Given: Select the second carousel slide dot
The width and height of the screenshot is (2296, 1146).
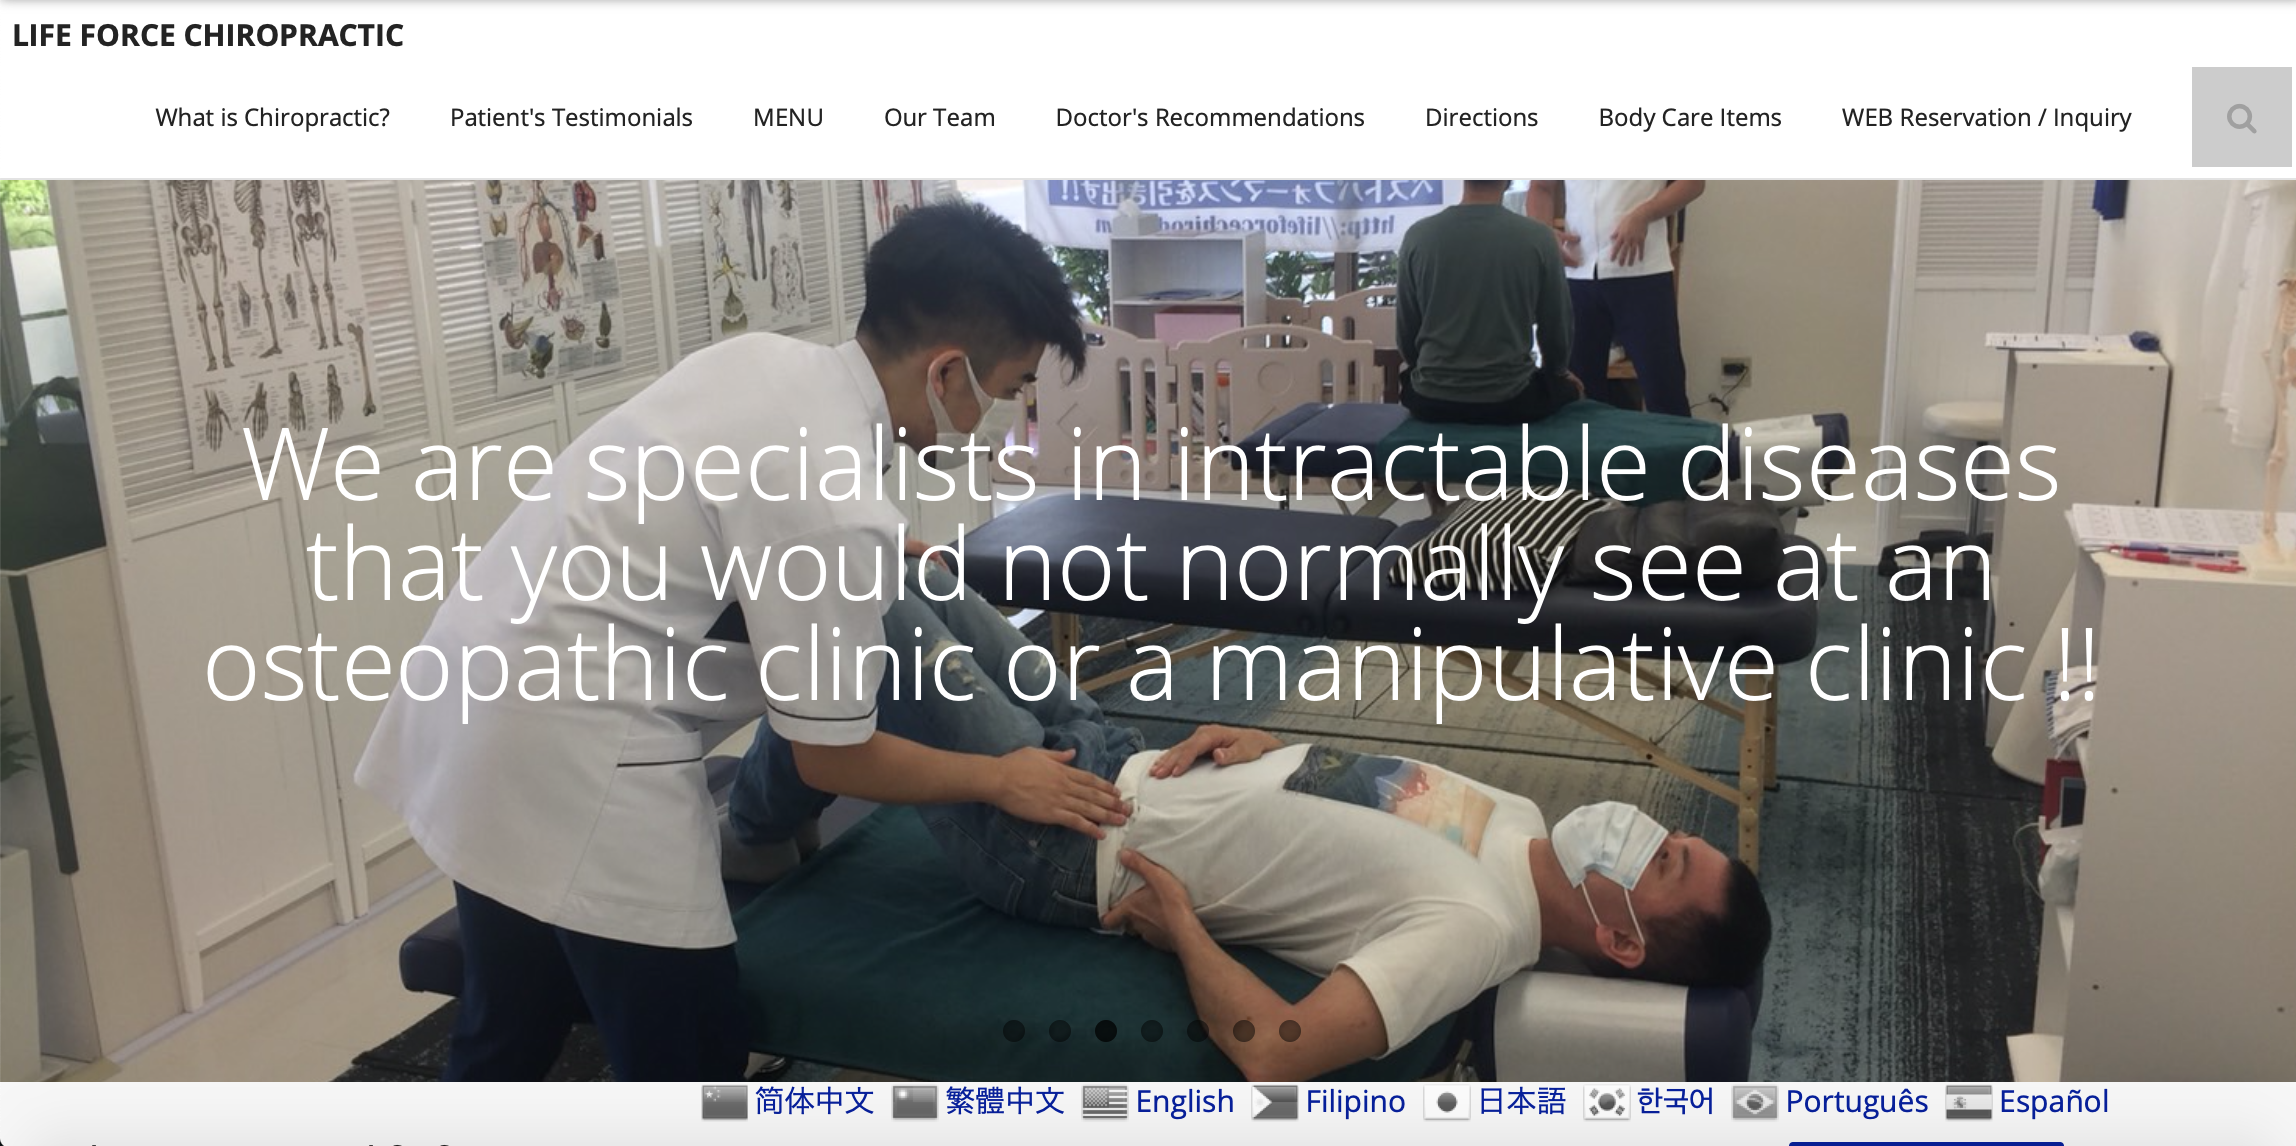Looking at the screenshot, I should tap(1060, 1030).
